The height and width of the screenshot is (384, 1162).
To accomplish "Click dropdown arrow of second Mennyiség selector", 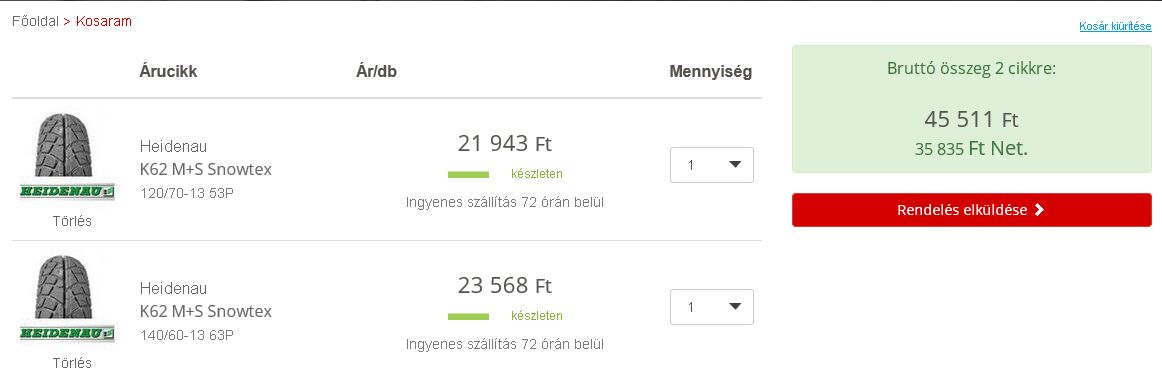I will (x=735, y=306).
